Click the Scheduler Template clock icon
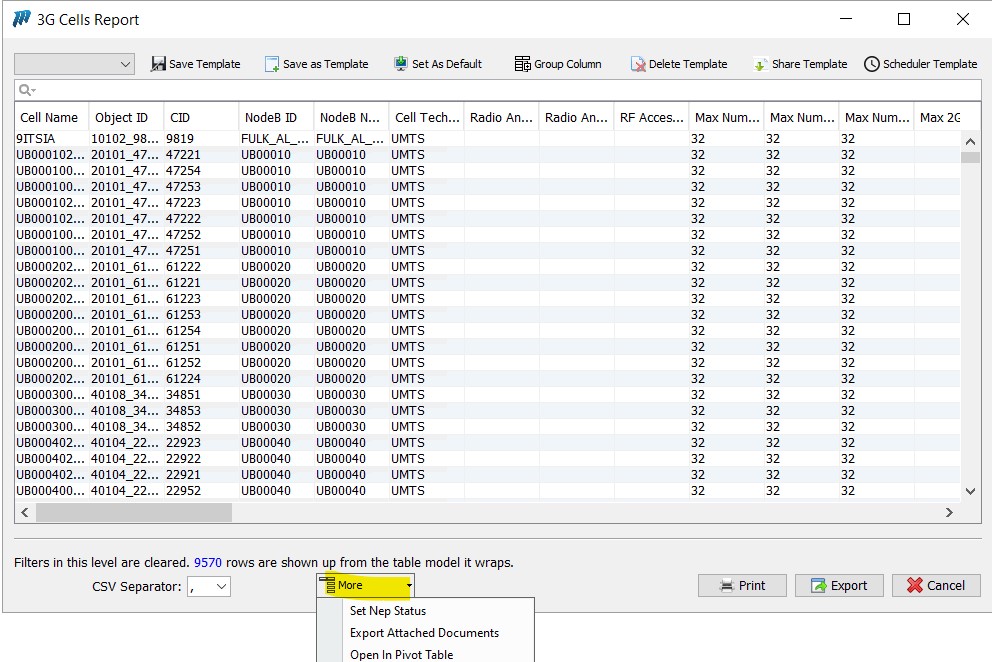Image resolution: width=992 pixels, height=662 pixels. 872,64
